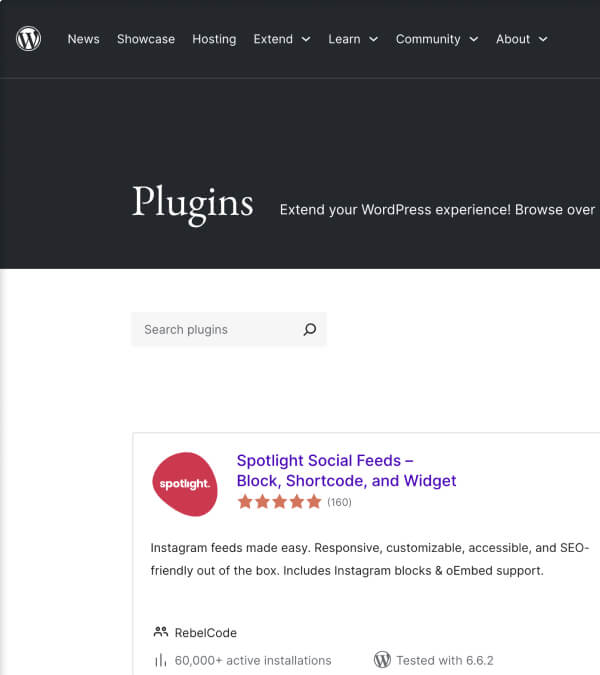
Task: Click the RebelCode author name
Action: pos(206,633)
